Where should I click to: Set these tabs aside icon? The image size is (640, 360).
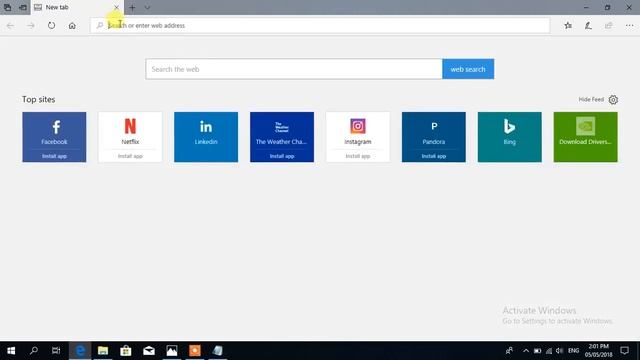[23, 7]
